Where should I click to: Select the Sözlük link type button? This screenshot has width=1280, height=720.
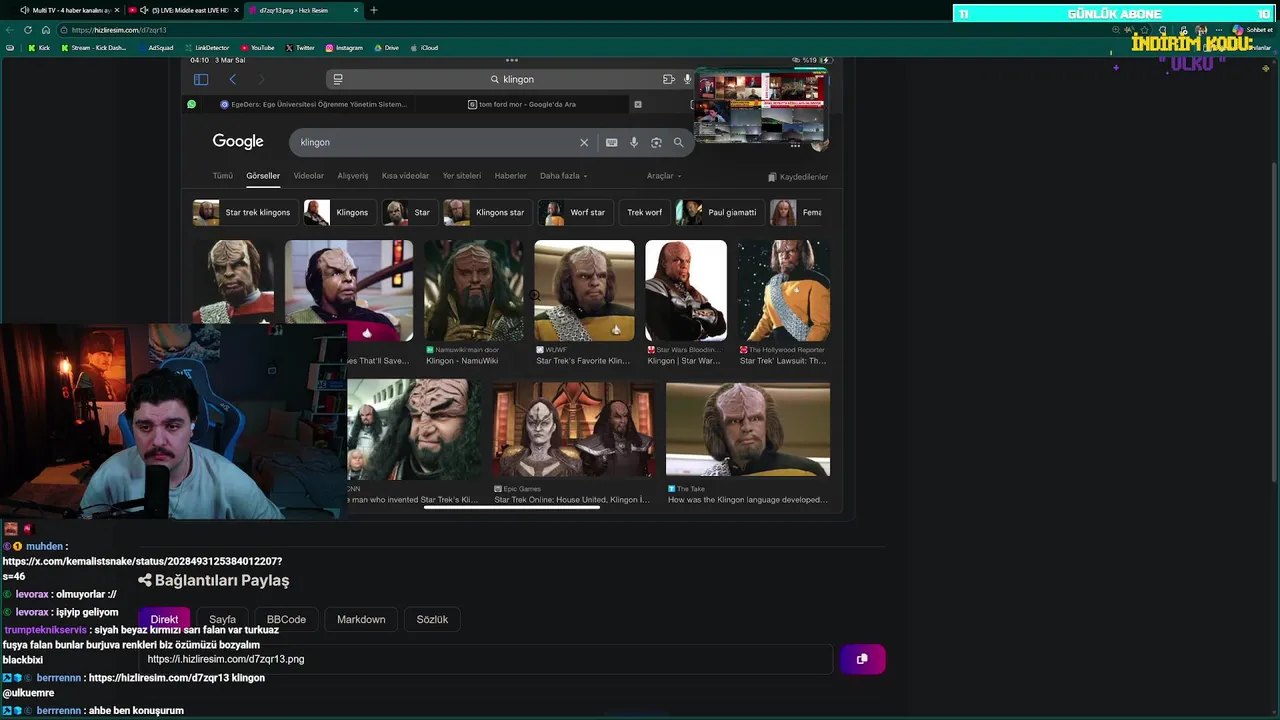tap(432, 620)
